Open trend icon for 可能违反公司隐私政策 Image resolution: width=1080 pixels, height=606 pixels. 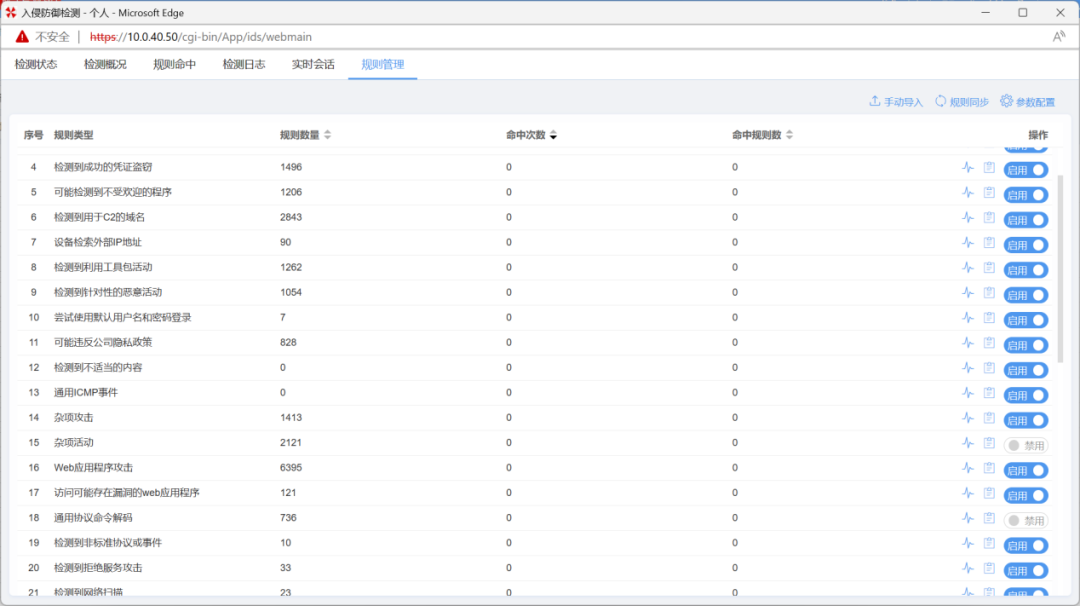pyautogui.click(x=968, y=342)
